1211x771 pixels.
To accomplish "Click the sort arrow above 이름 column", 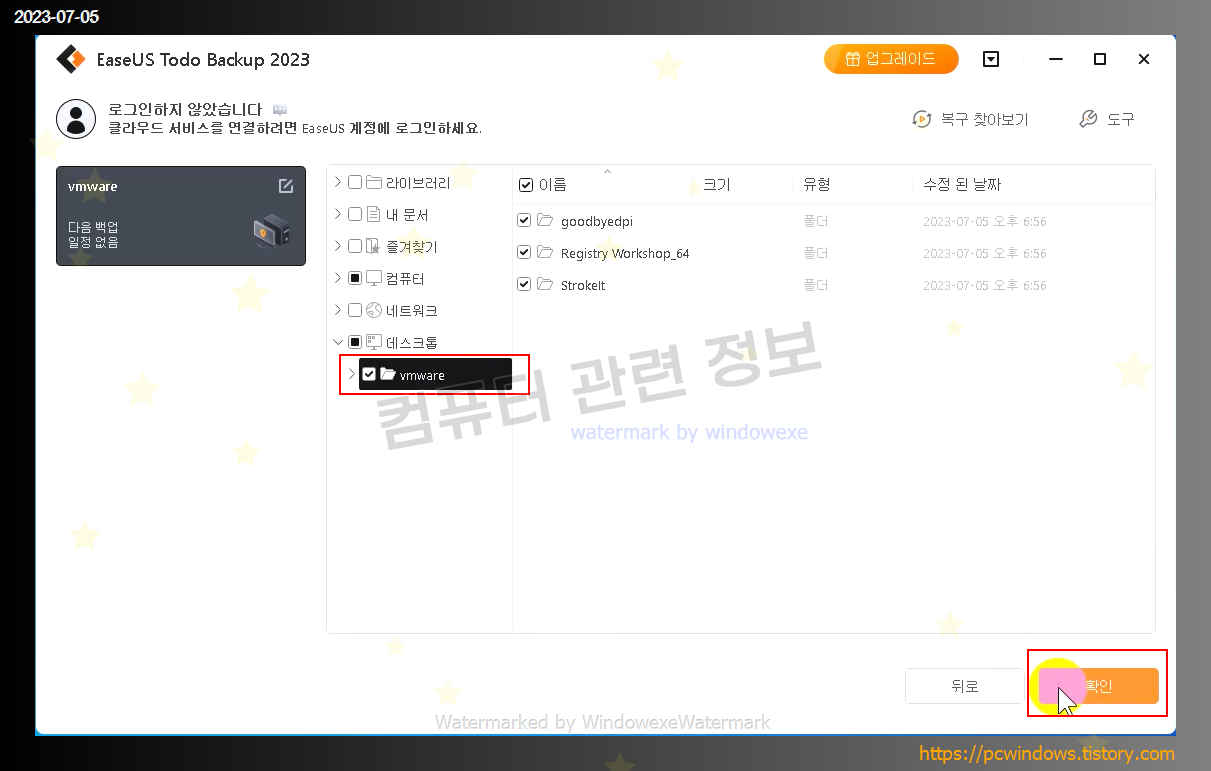I will pos(606,171).
